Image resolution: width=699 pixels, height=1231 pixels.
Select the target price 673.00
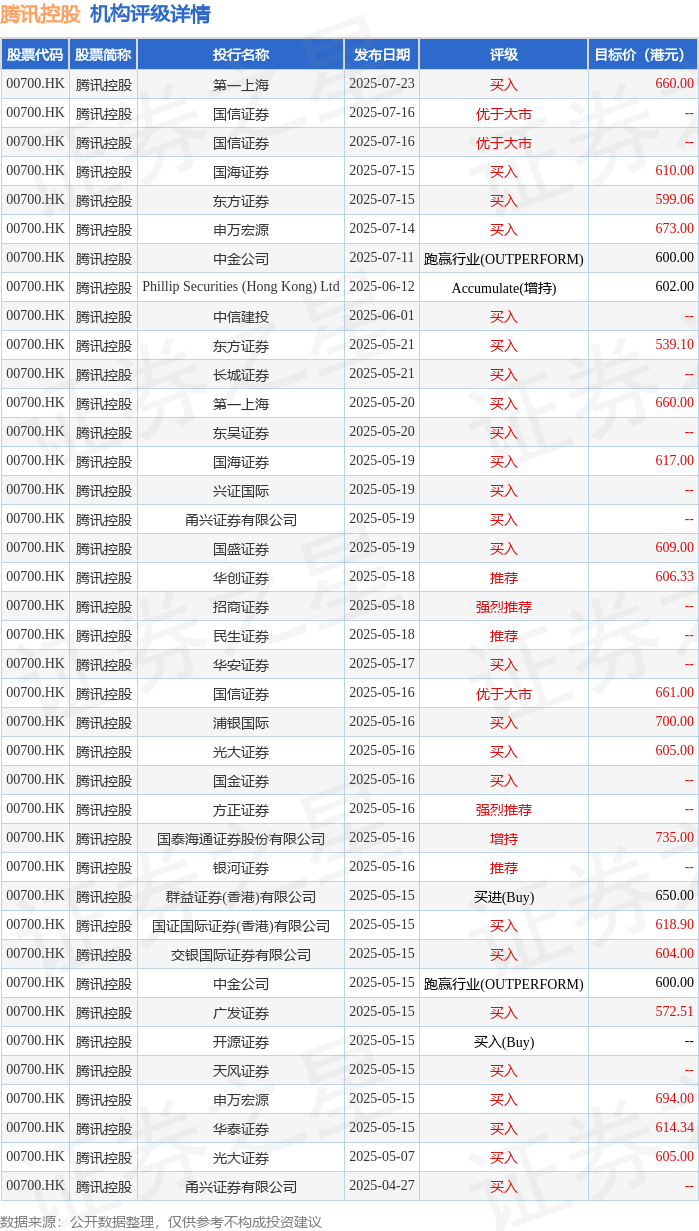click(674, 229)
